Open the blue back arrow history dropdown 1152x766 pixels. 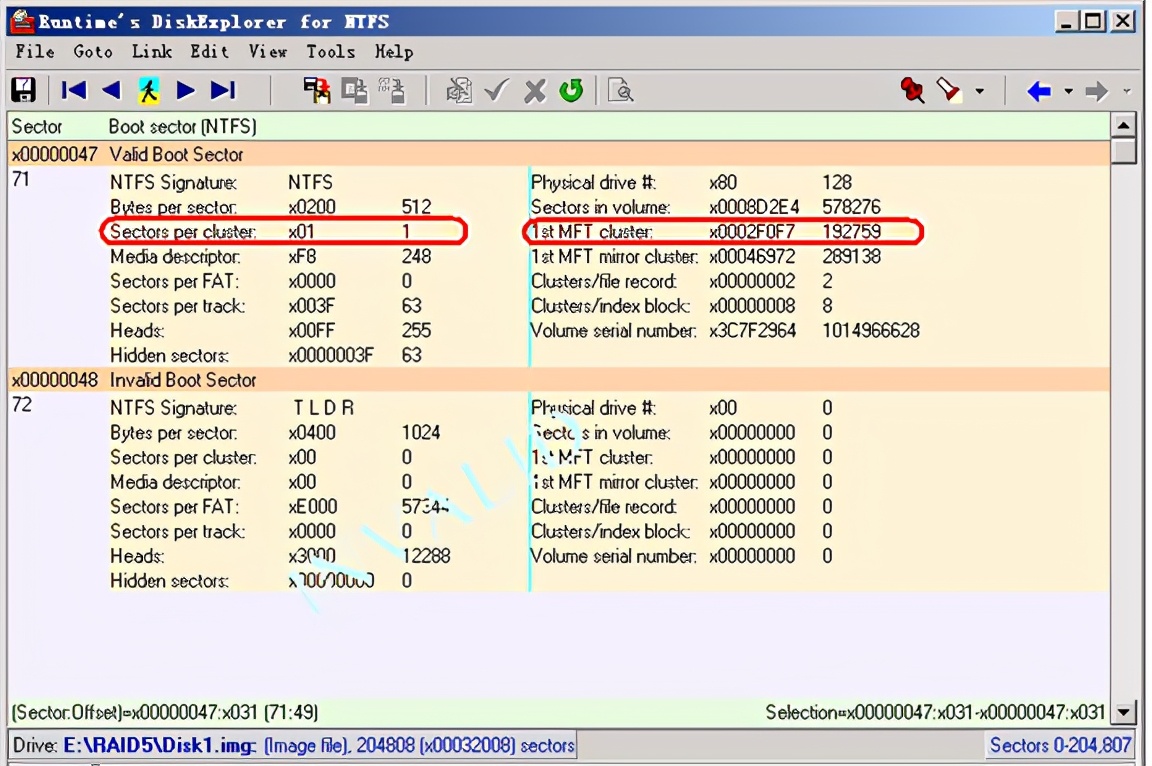click(1068, 92)
